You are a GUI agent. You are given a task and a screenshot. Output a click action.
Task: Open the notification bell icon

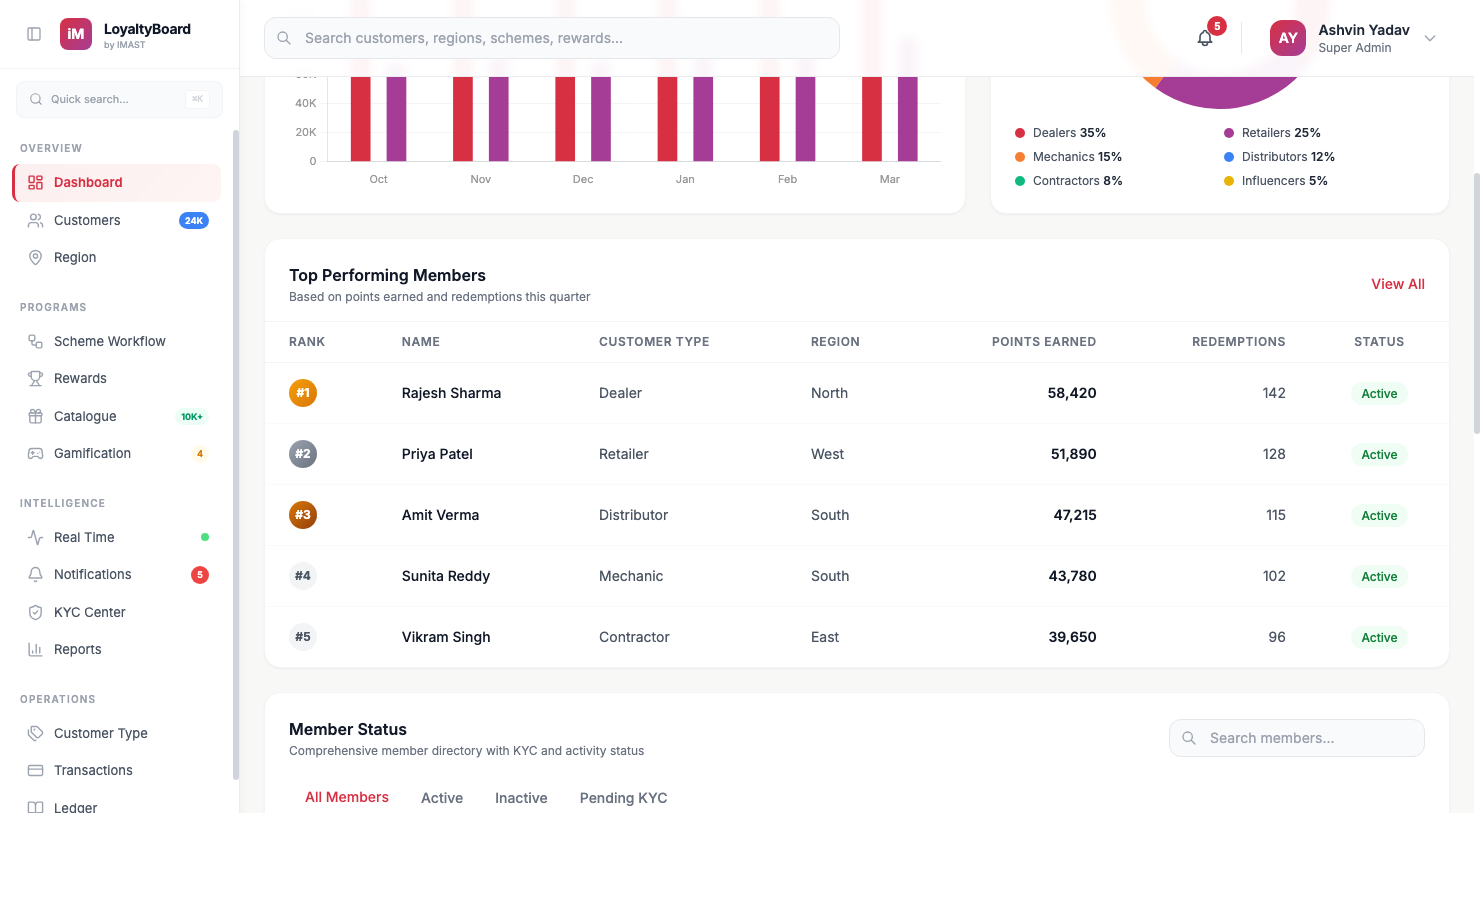(x=1204, y=37)
